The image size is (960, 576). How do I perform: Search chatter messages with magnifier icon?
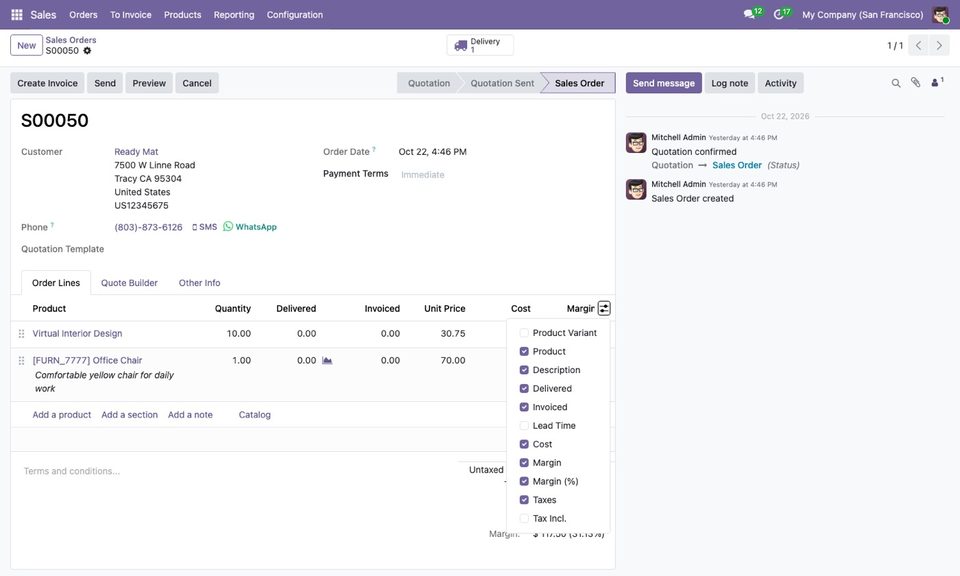pos(896,83)
